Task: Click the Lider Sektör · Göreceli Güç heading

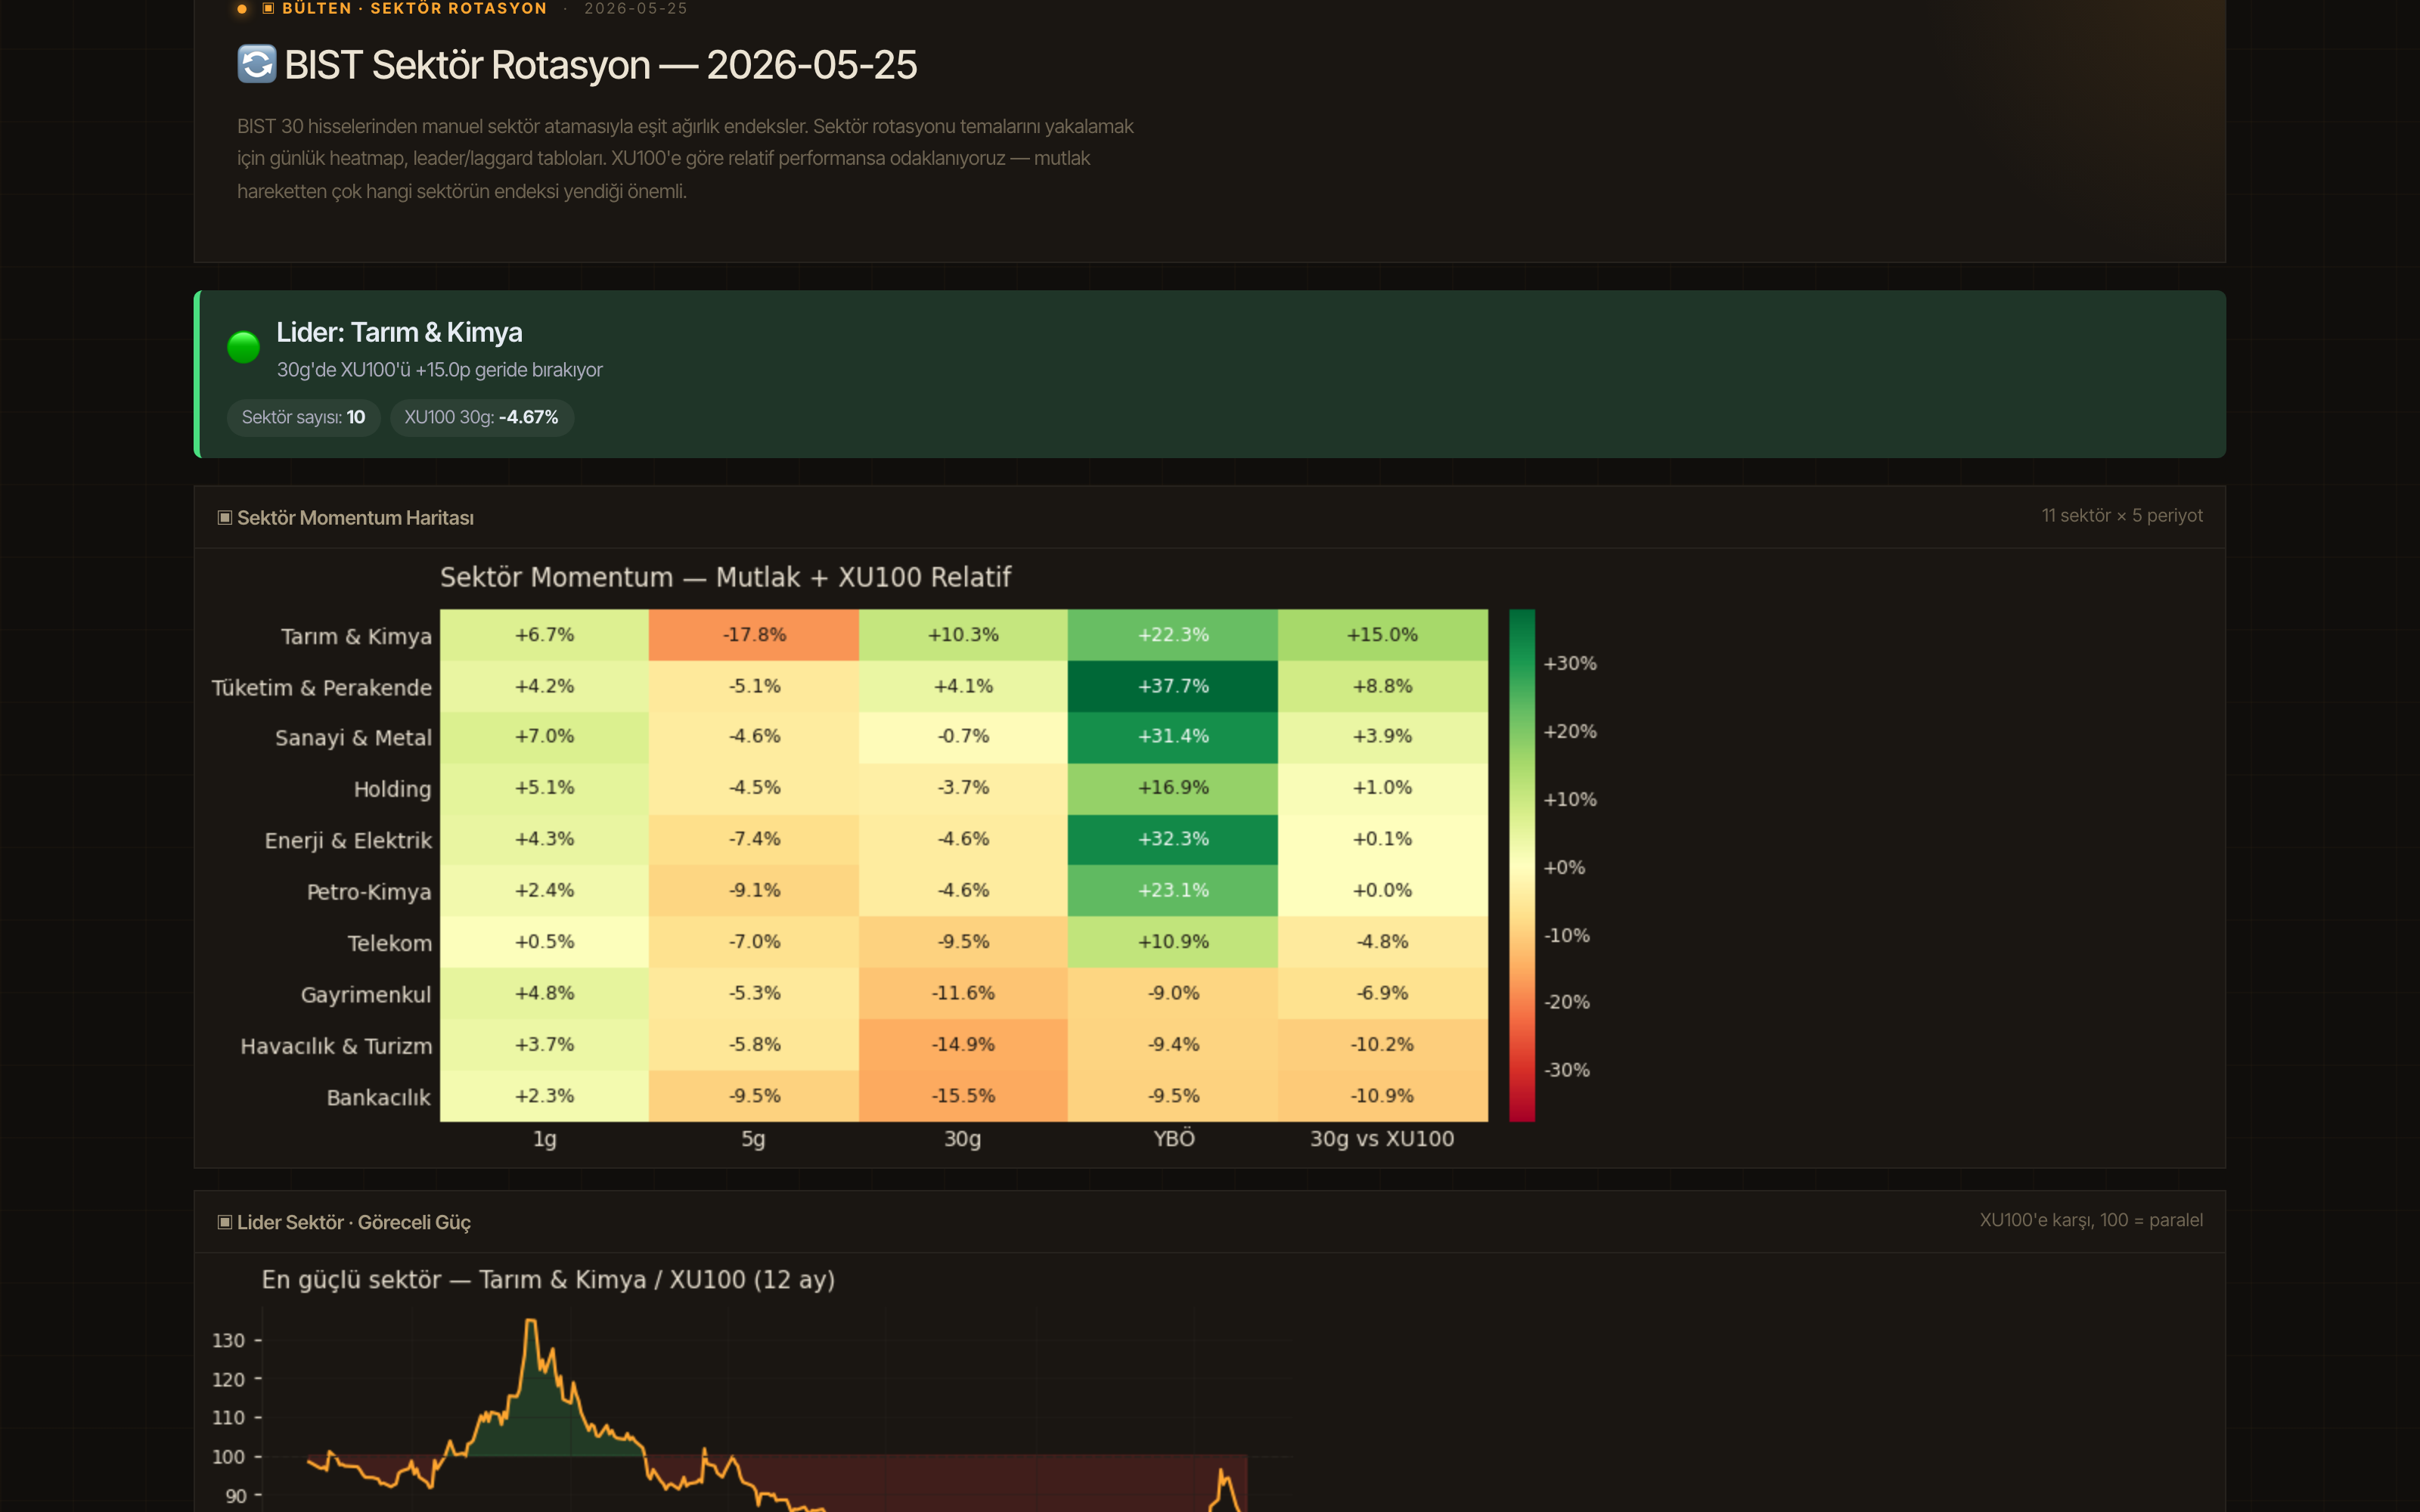Action: pos(354,1222)
